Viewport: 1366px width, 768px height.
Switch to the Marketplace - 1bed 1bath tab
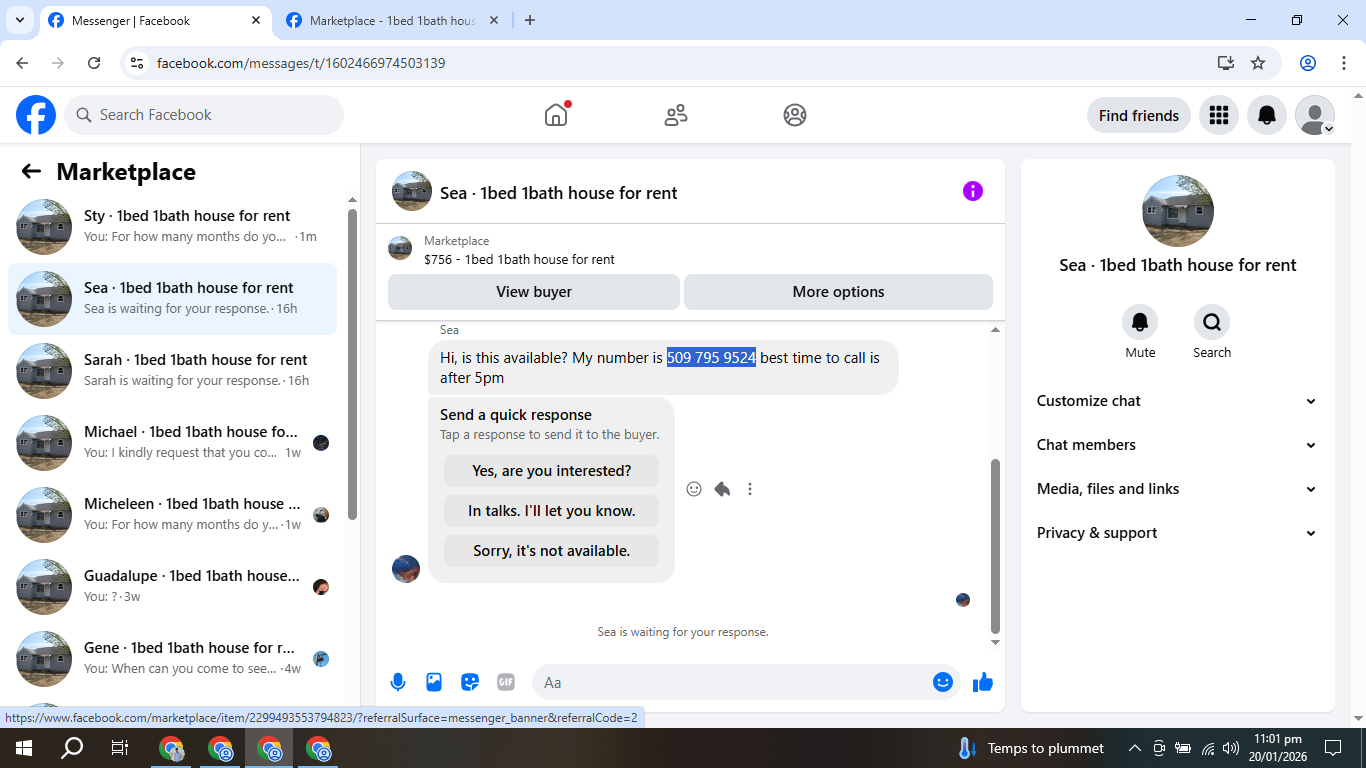tap(392, 21)
